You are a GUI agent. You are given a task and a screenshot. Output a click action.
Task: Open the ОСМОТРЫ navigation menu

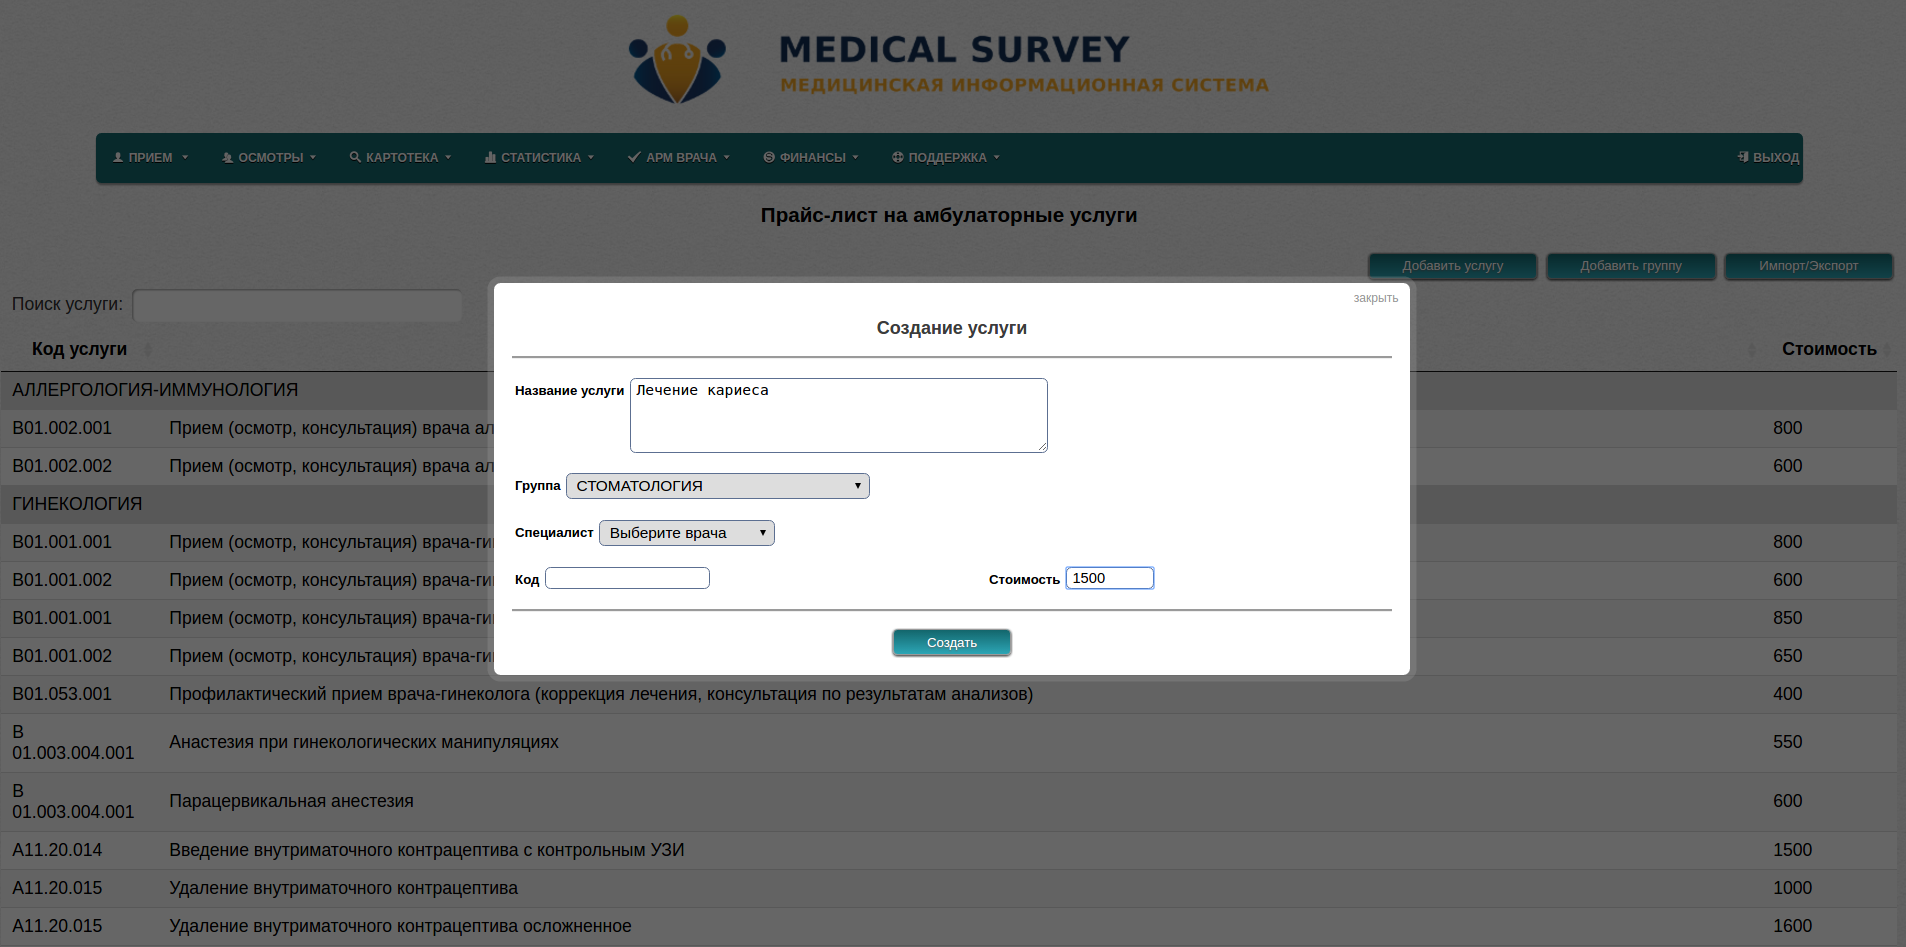click(269, 158)
